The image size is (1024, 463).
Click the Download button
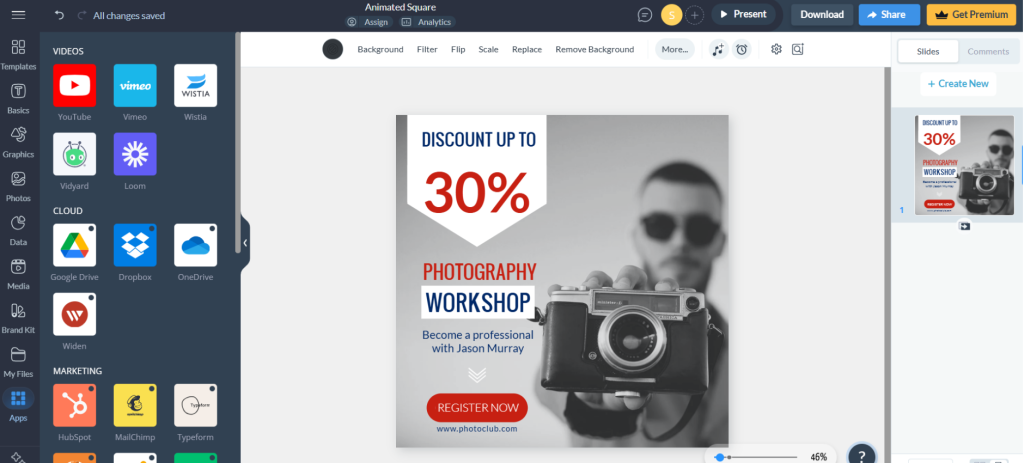822,14
